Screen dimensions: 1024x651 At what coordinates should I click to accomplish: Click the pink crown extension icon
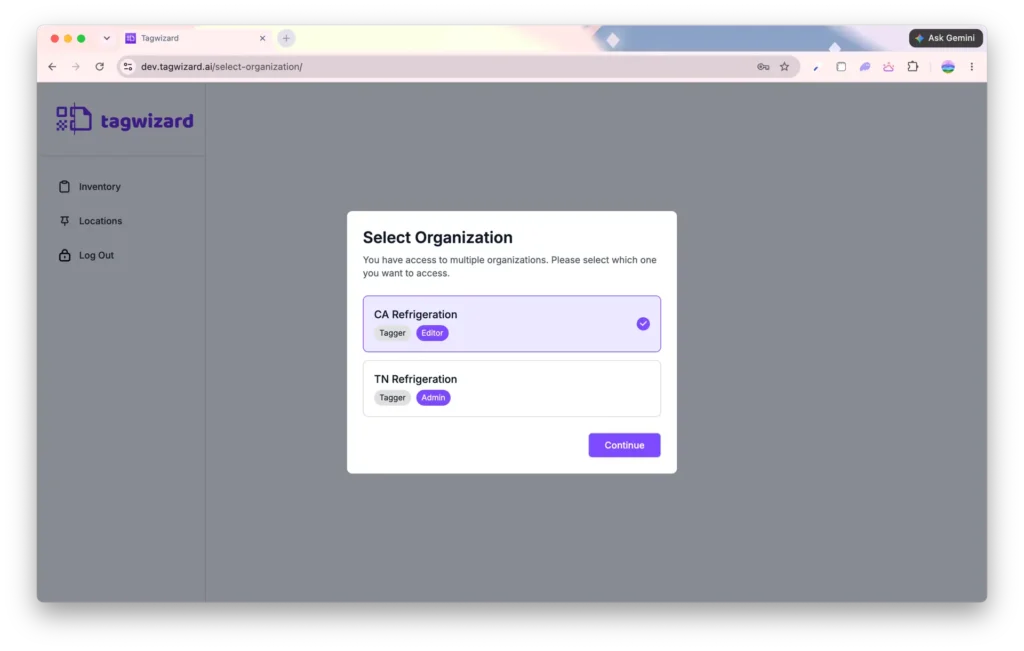(x=888, y=67)
